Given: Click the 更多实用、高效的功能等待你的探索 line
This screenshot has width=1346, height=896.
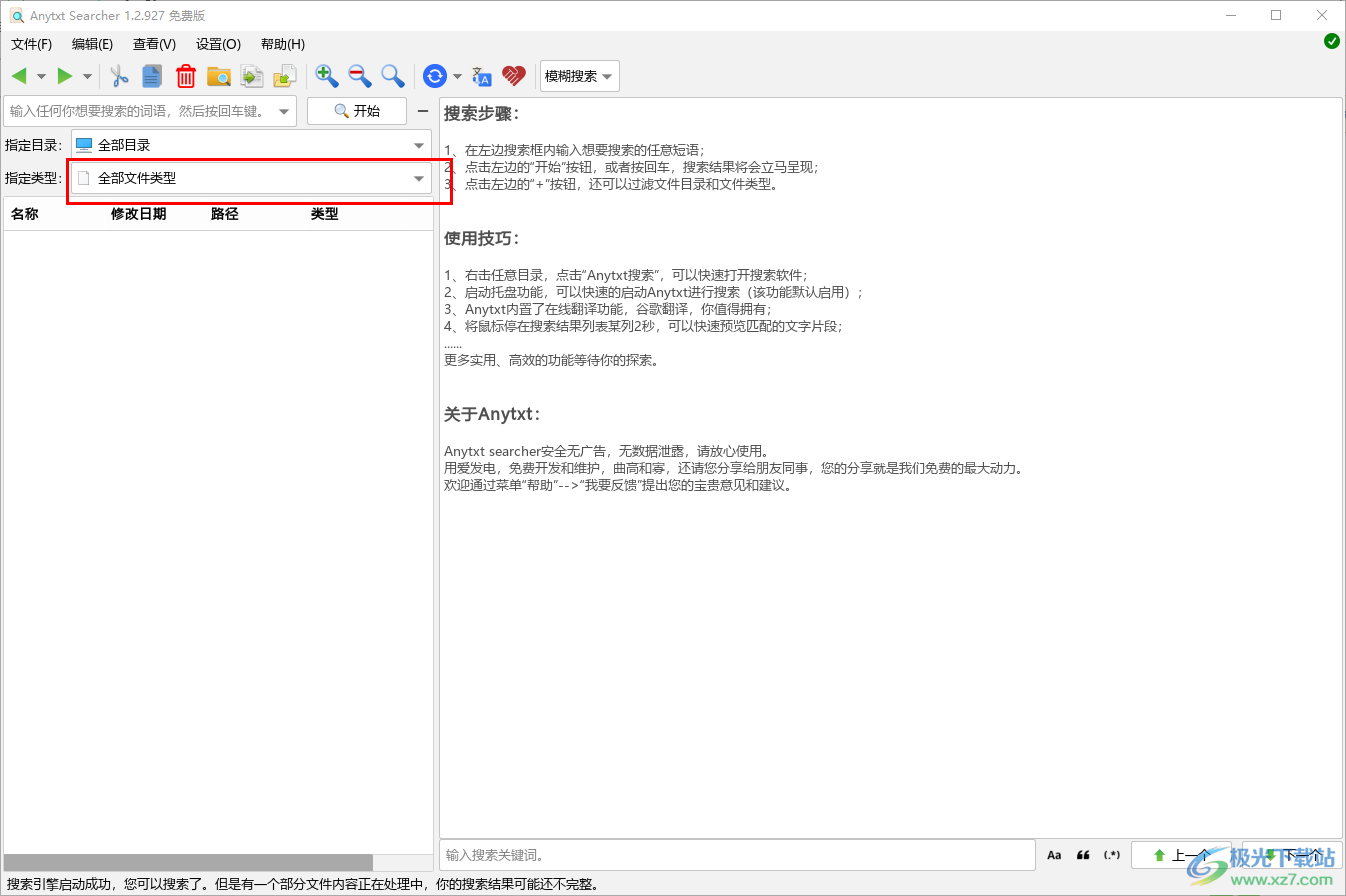Looking at the screenshot, I should (551, 360).
